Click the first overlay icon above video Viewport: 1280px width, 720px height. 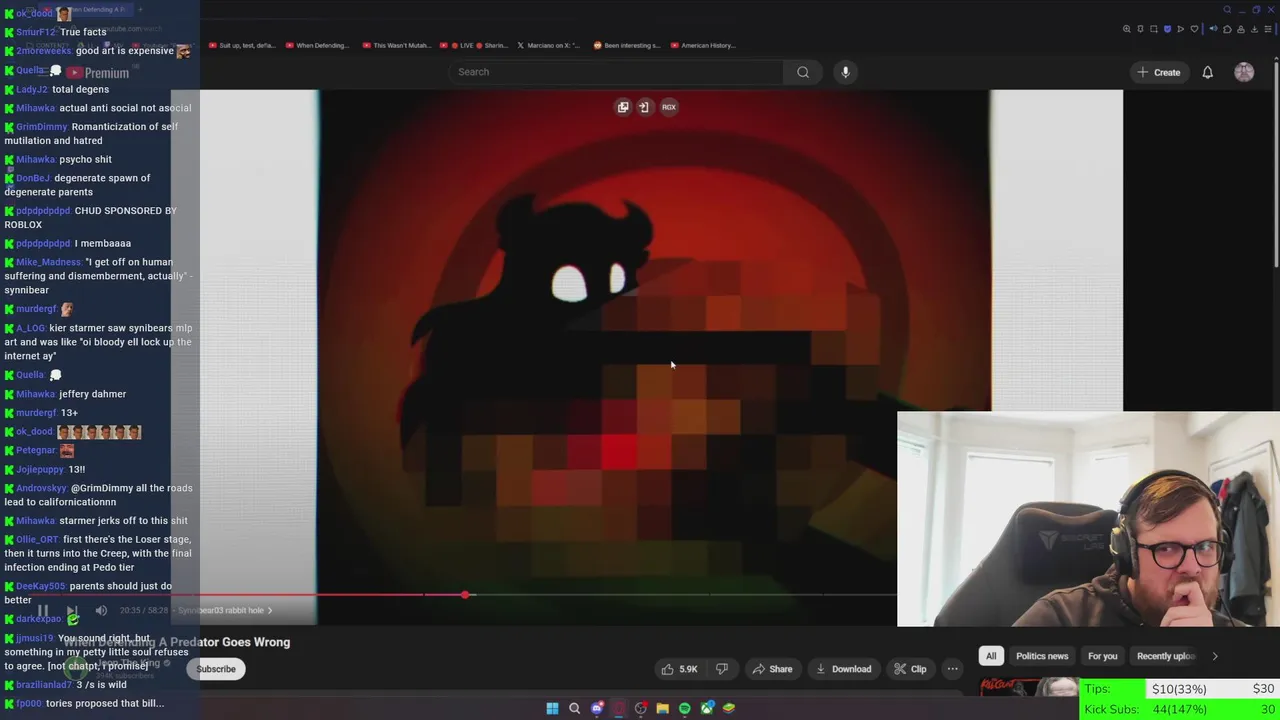[622, 107]
